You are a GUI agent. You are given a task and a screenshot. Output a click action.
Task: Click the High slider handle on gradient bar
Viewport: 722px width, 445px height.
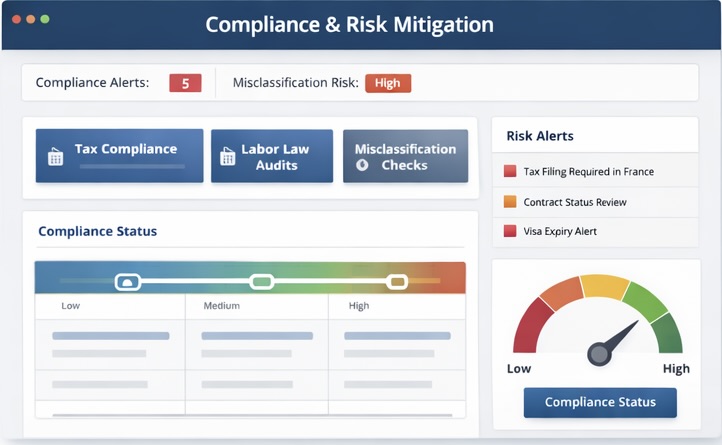[x=397, y=282]
